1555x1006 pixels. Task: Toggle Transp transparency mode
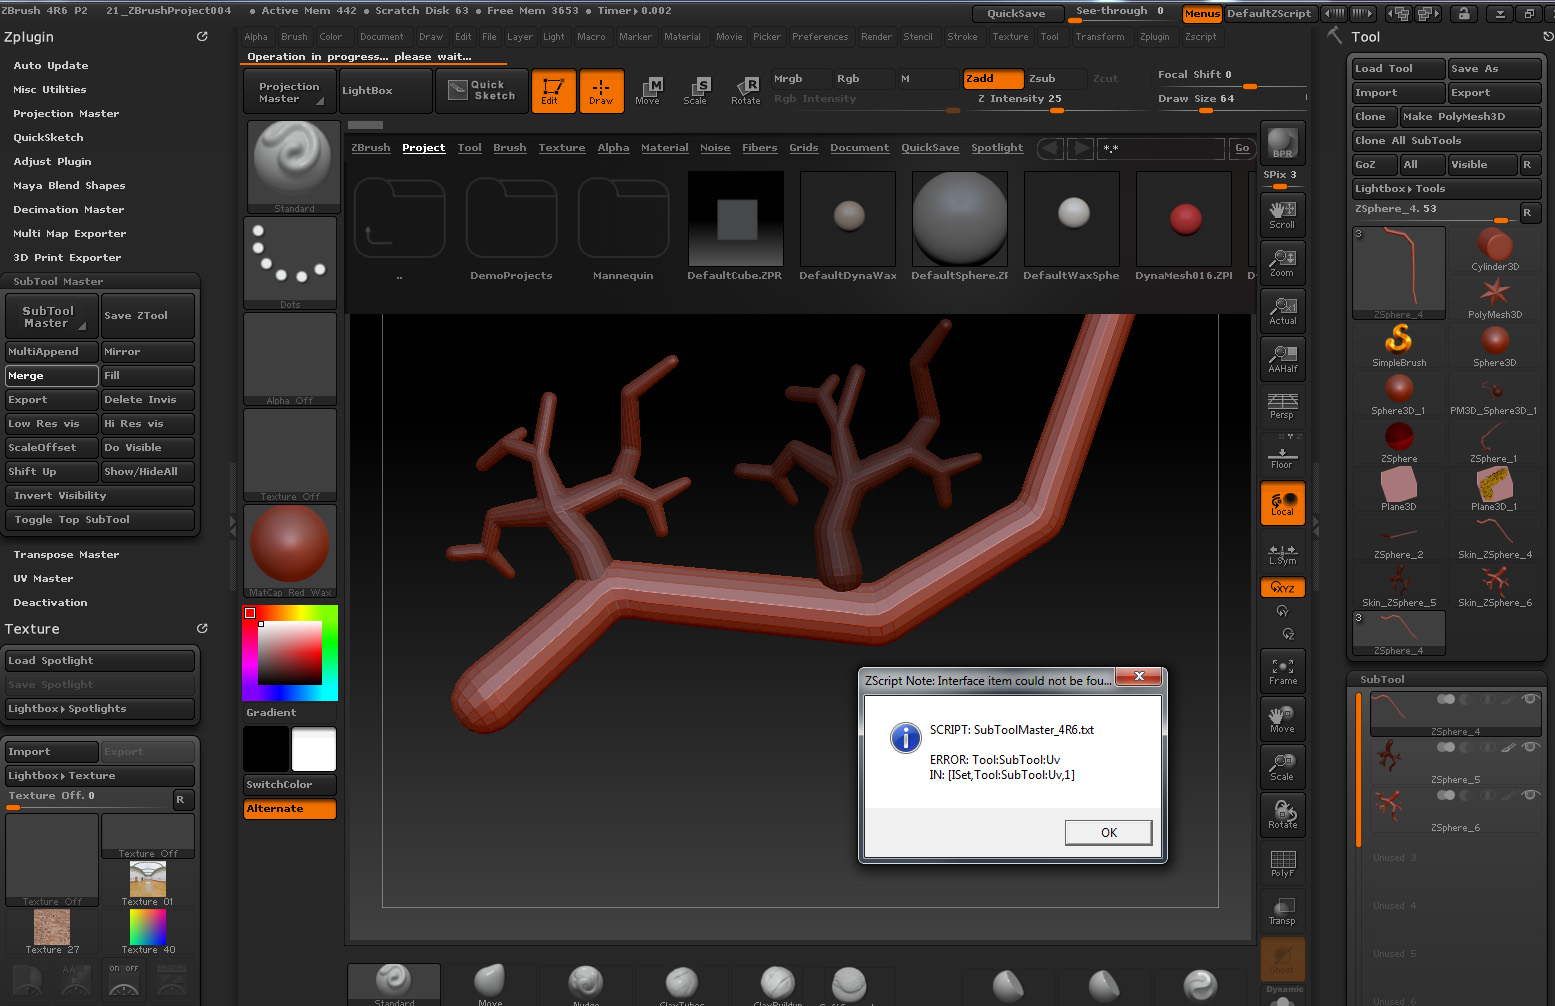click(x=1282, y=911)
